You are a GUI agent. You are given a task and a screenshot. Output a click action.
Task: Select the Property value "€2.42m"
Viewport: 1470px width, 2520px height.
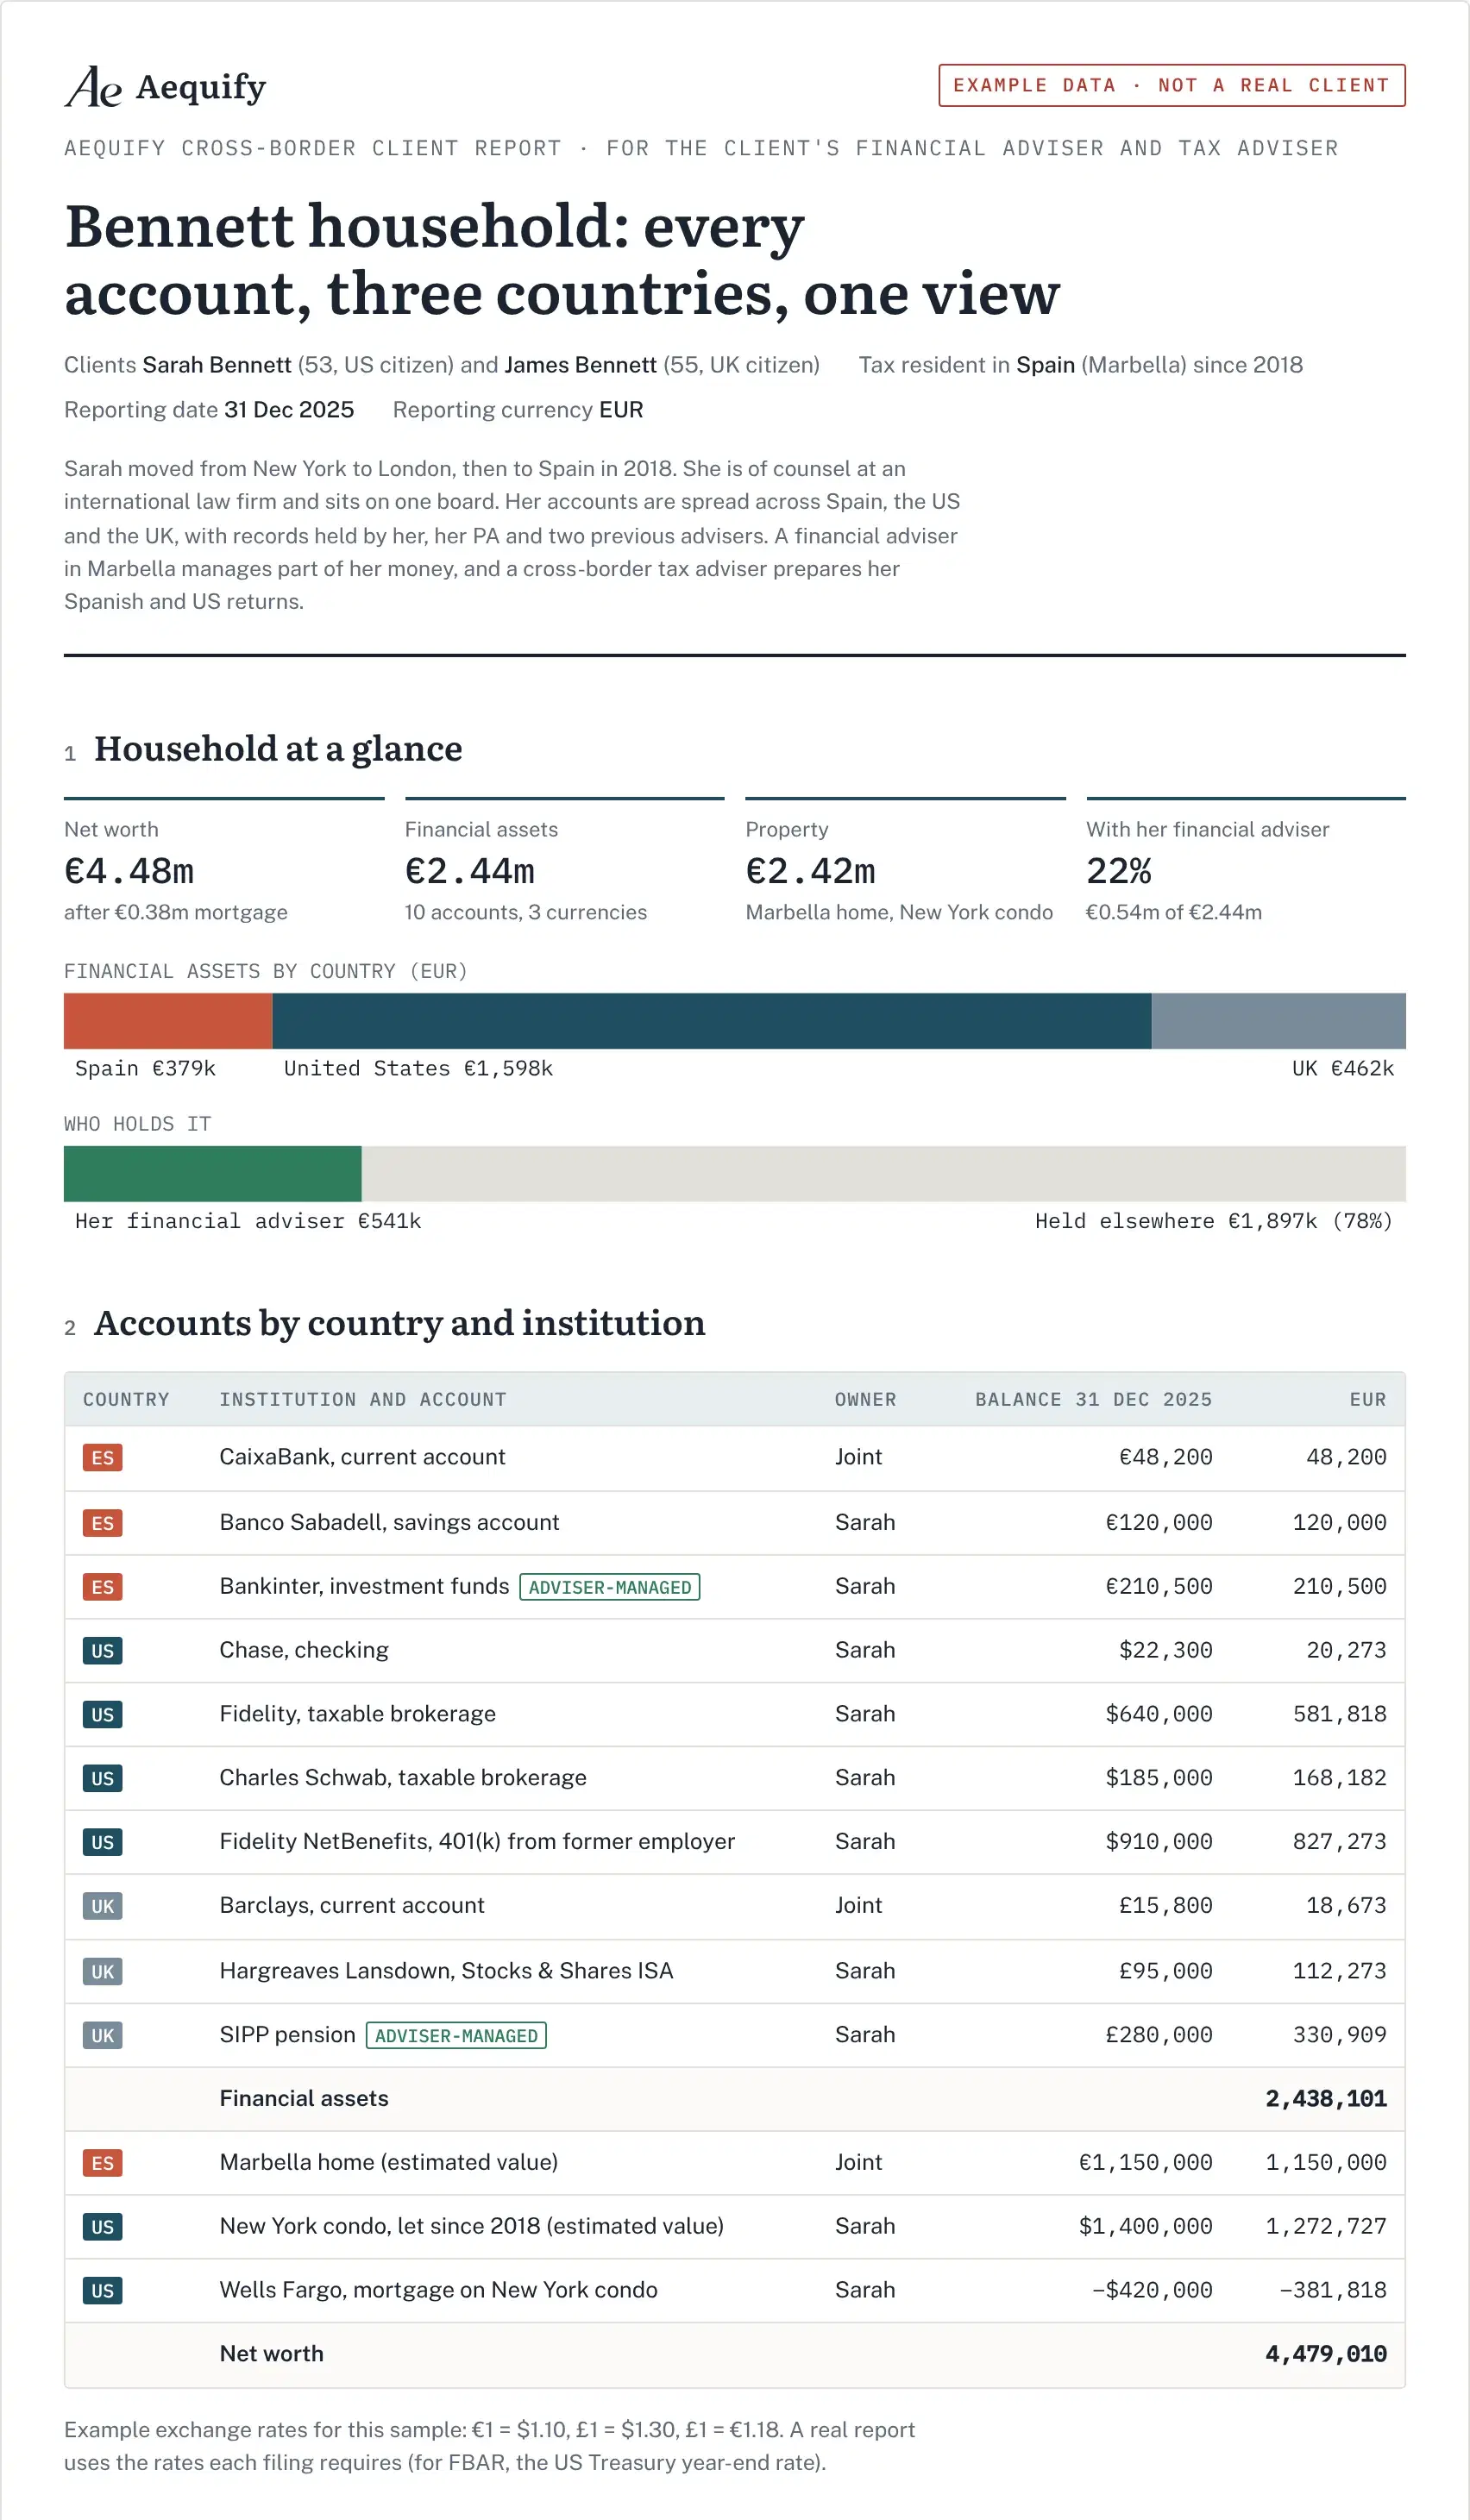pos(811,872)
